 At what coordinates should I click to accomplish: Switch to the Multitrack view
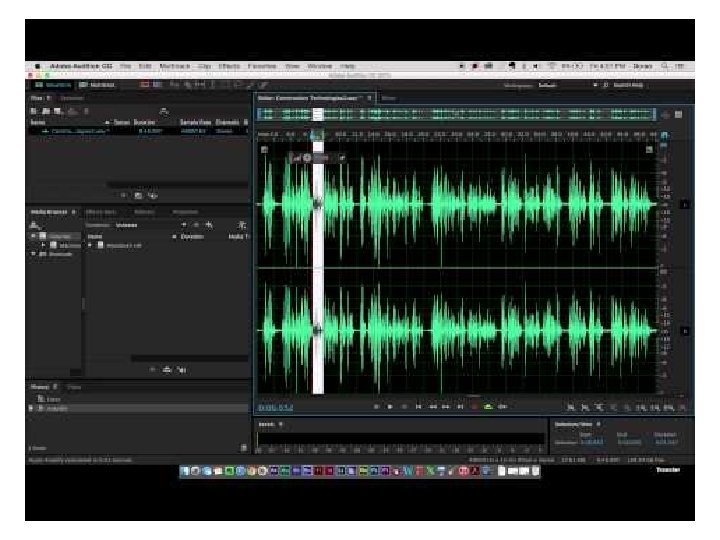point(97,84)
